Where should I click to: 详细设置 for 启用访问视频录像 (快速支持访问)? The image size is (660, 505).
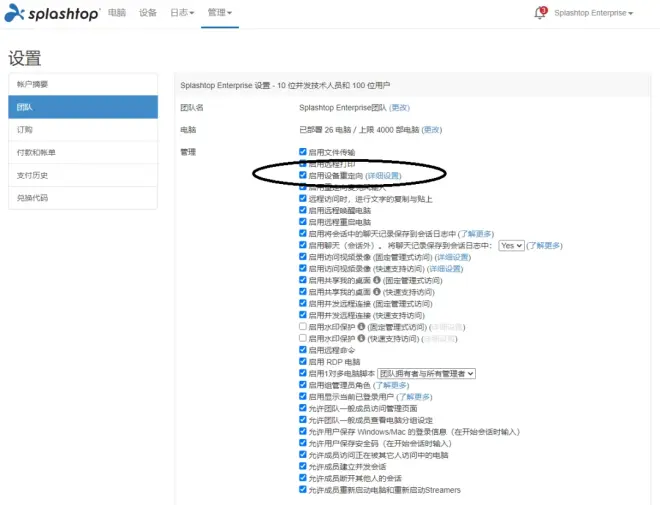[445, 268]
